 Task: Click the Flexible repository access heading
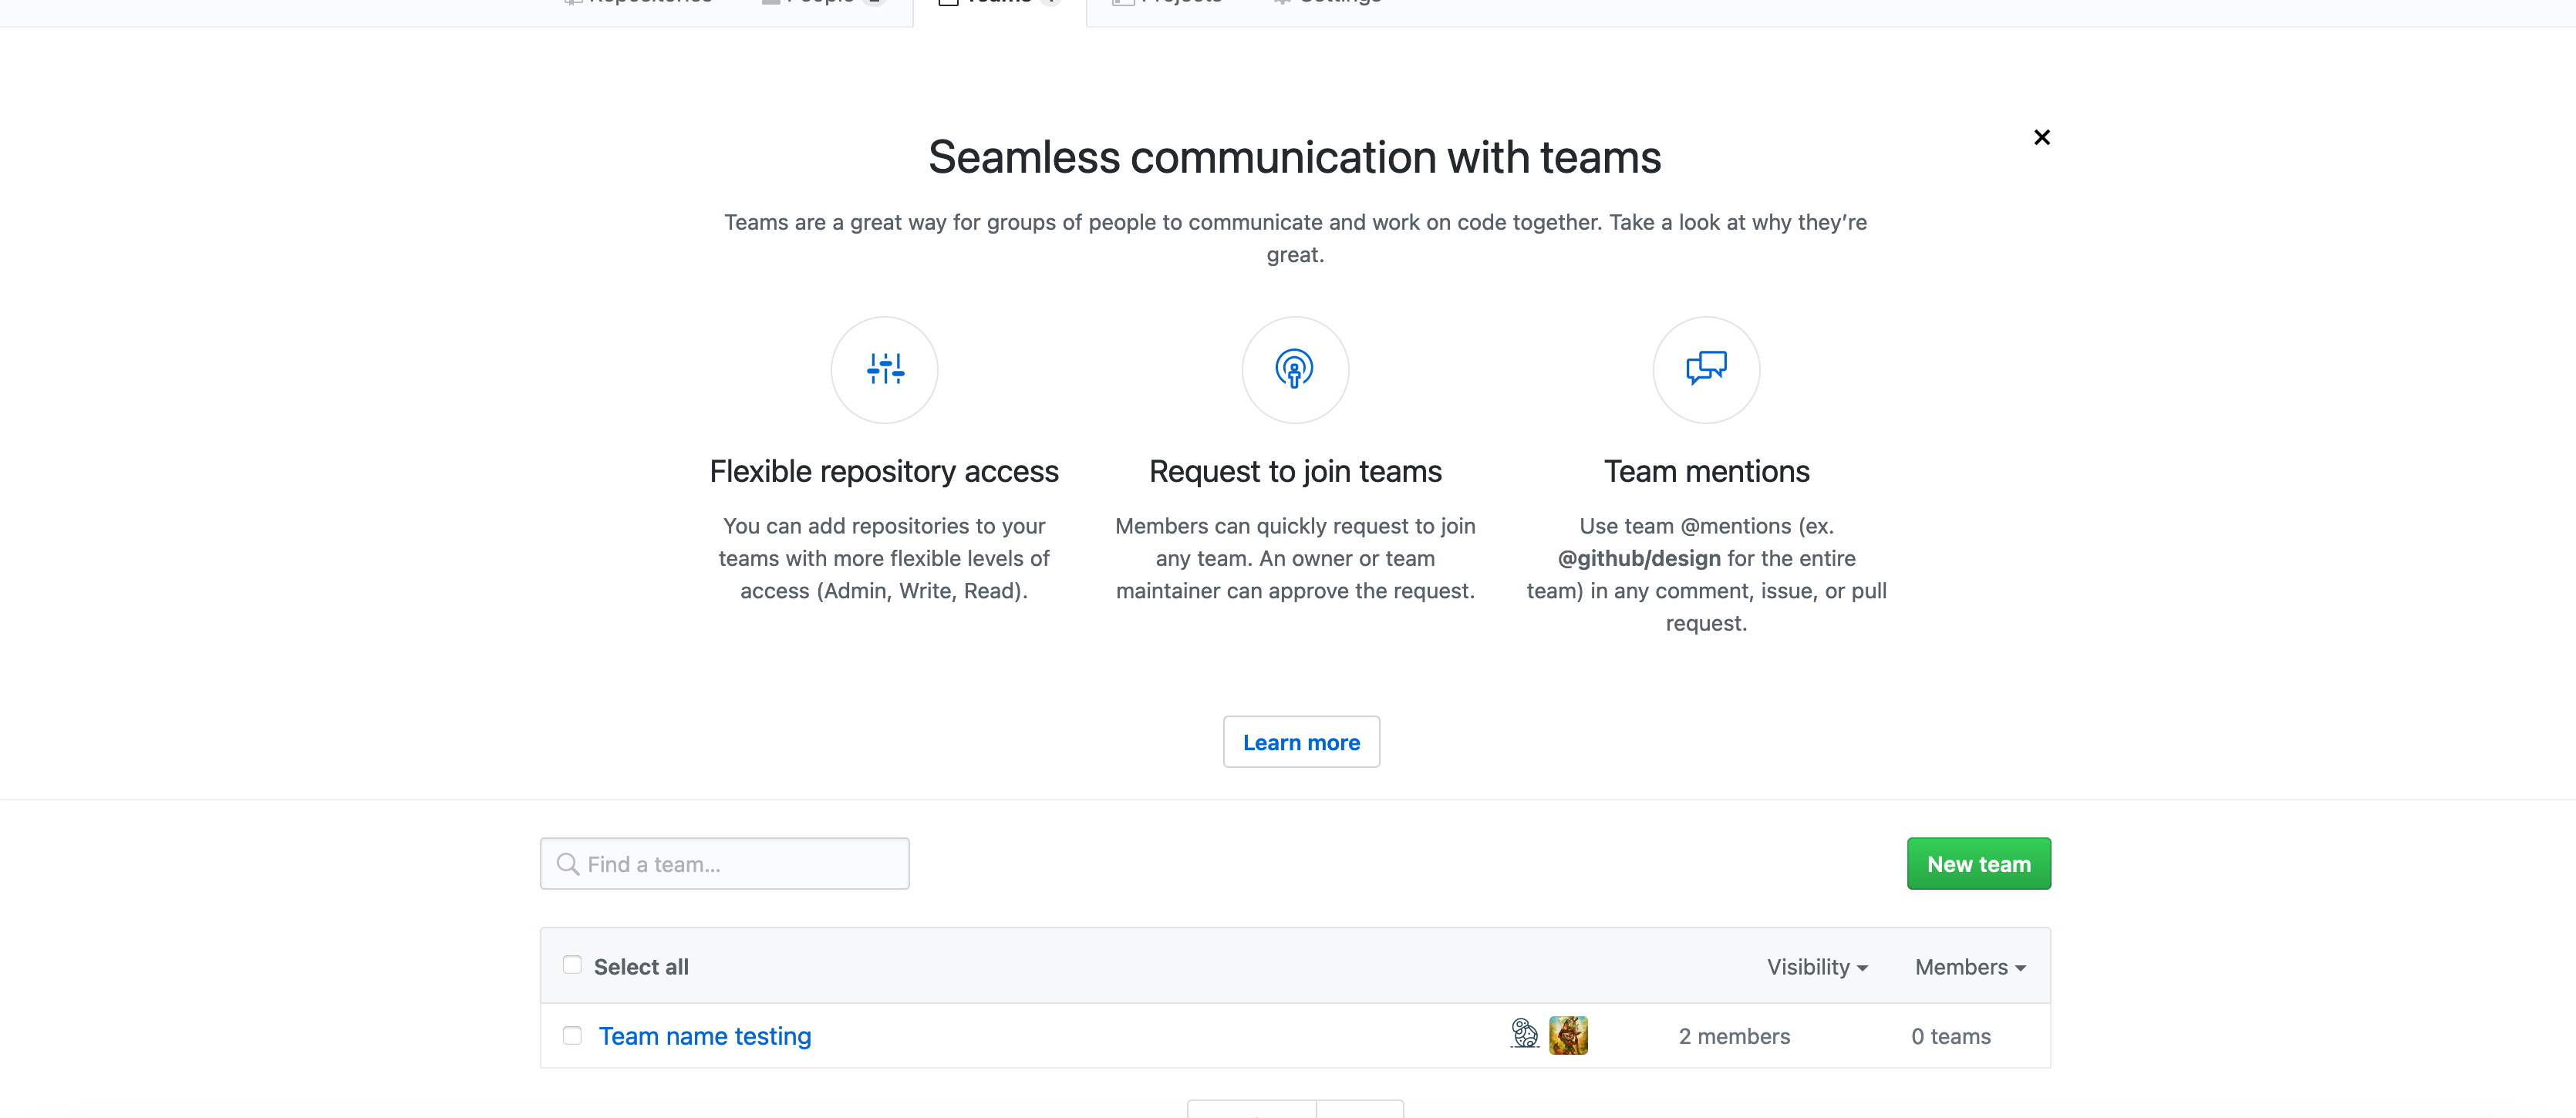tap(883, 471)
